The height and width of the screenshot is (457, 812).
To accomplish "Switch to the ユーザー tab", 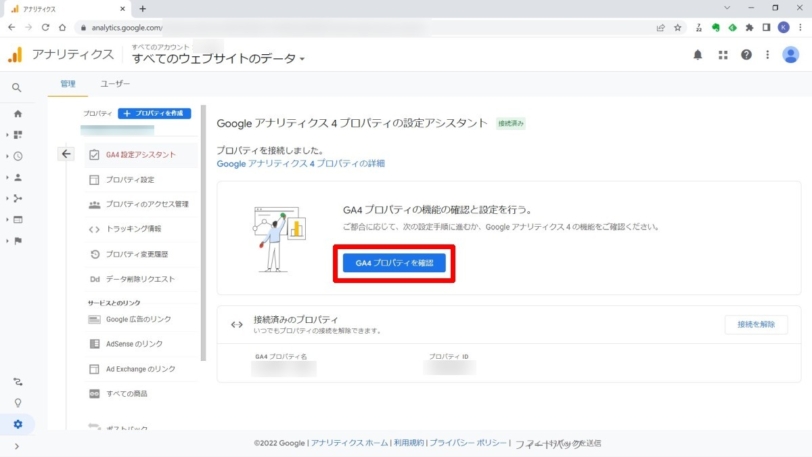I will (x=115, y=83).
